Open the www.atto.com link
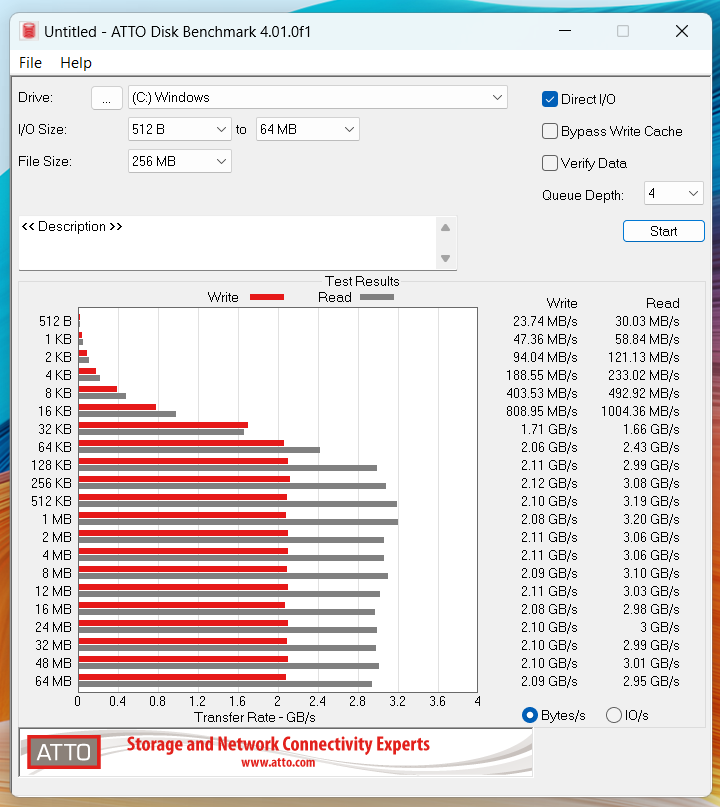 [x=278, y=763]
